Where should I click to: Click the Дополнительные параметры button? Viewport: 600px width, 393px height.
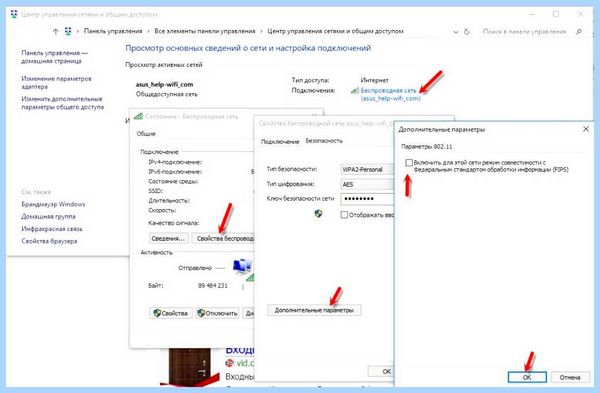tap(314, 310)
